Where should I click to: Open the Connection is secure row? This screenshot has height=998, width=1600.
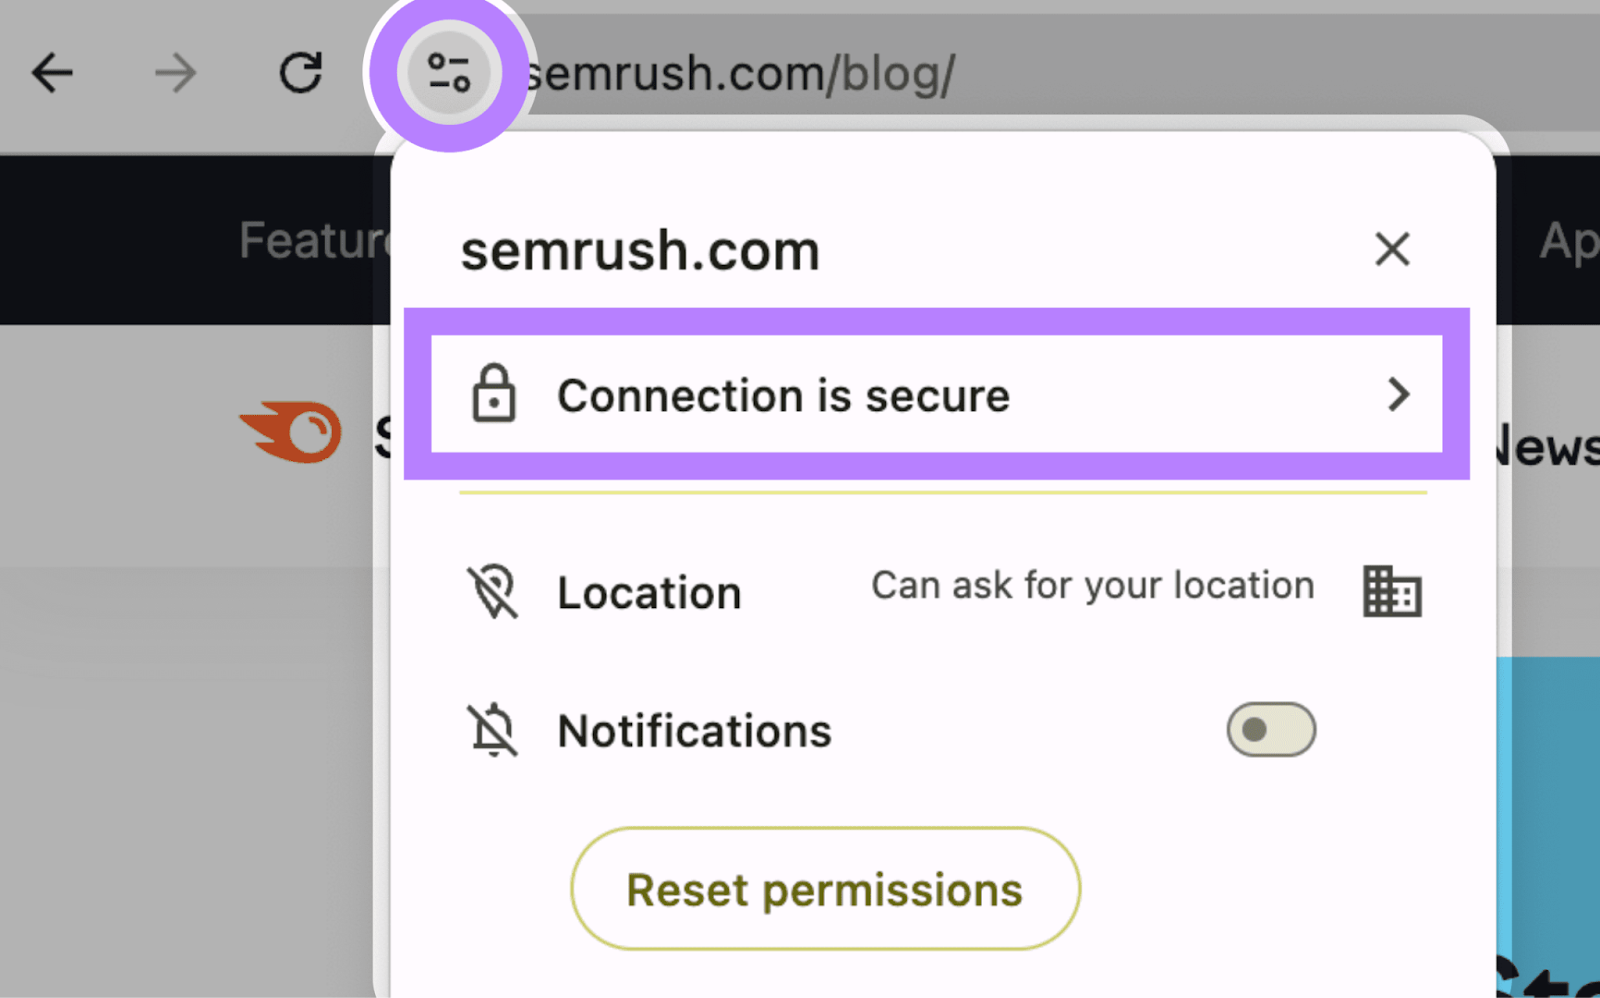click(x=783, y=396)
